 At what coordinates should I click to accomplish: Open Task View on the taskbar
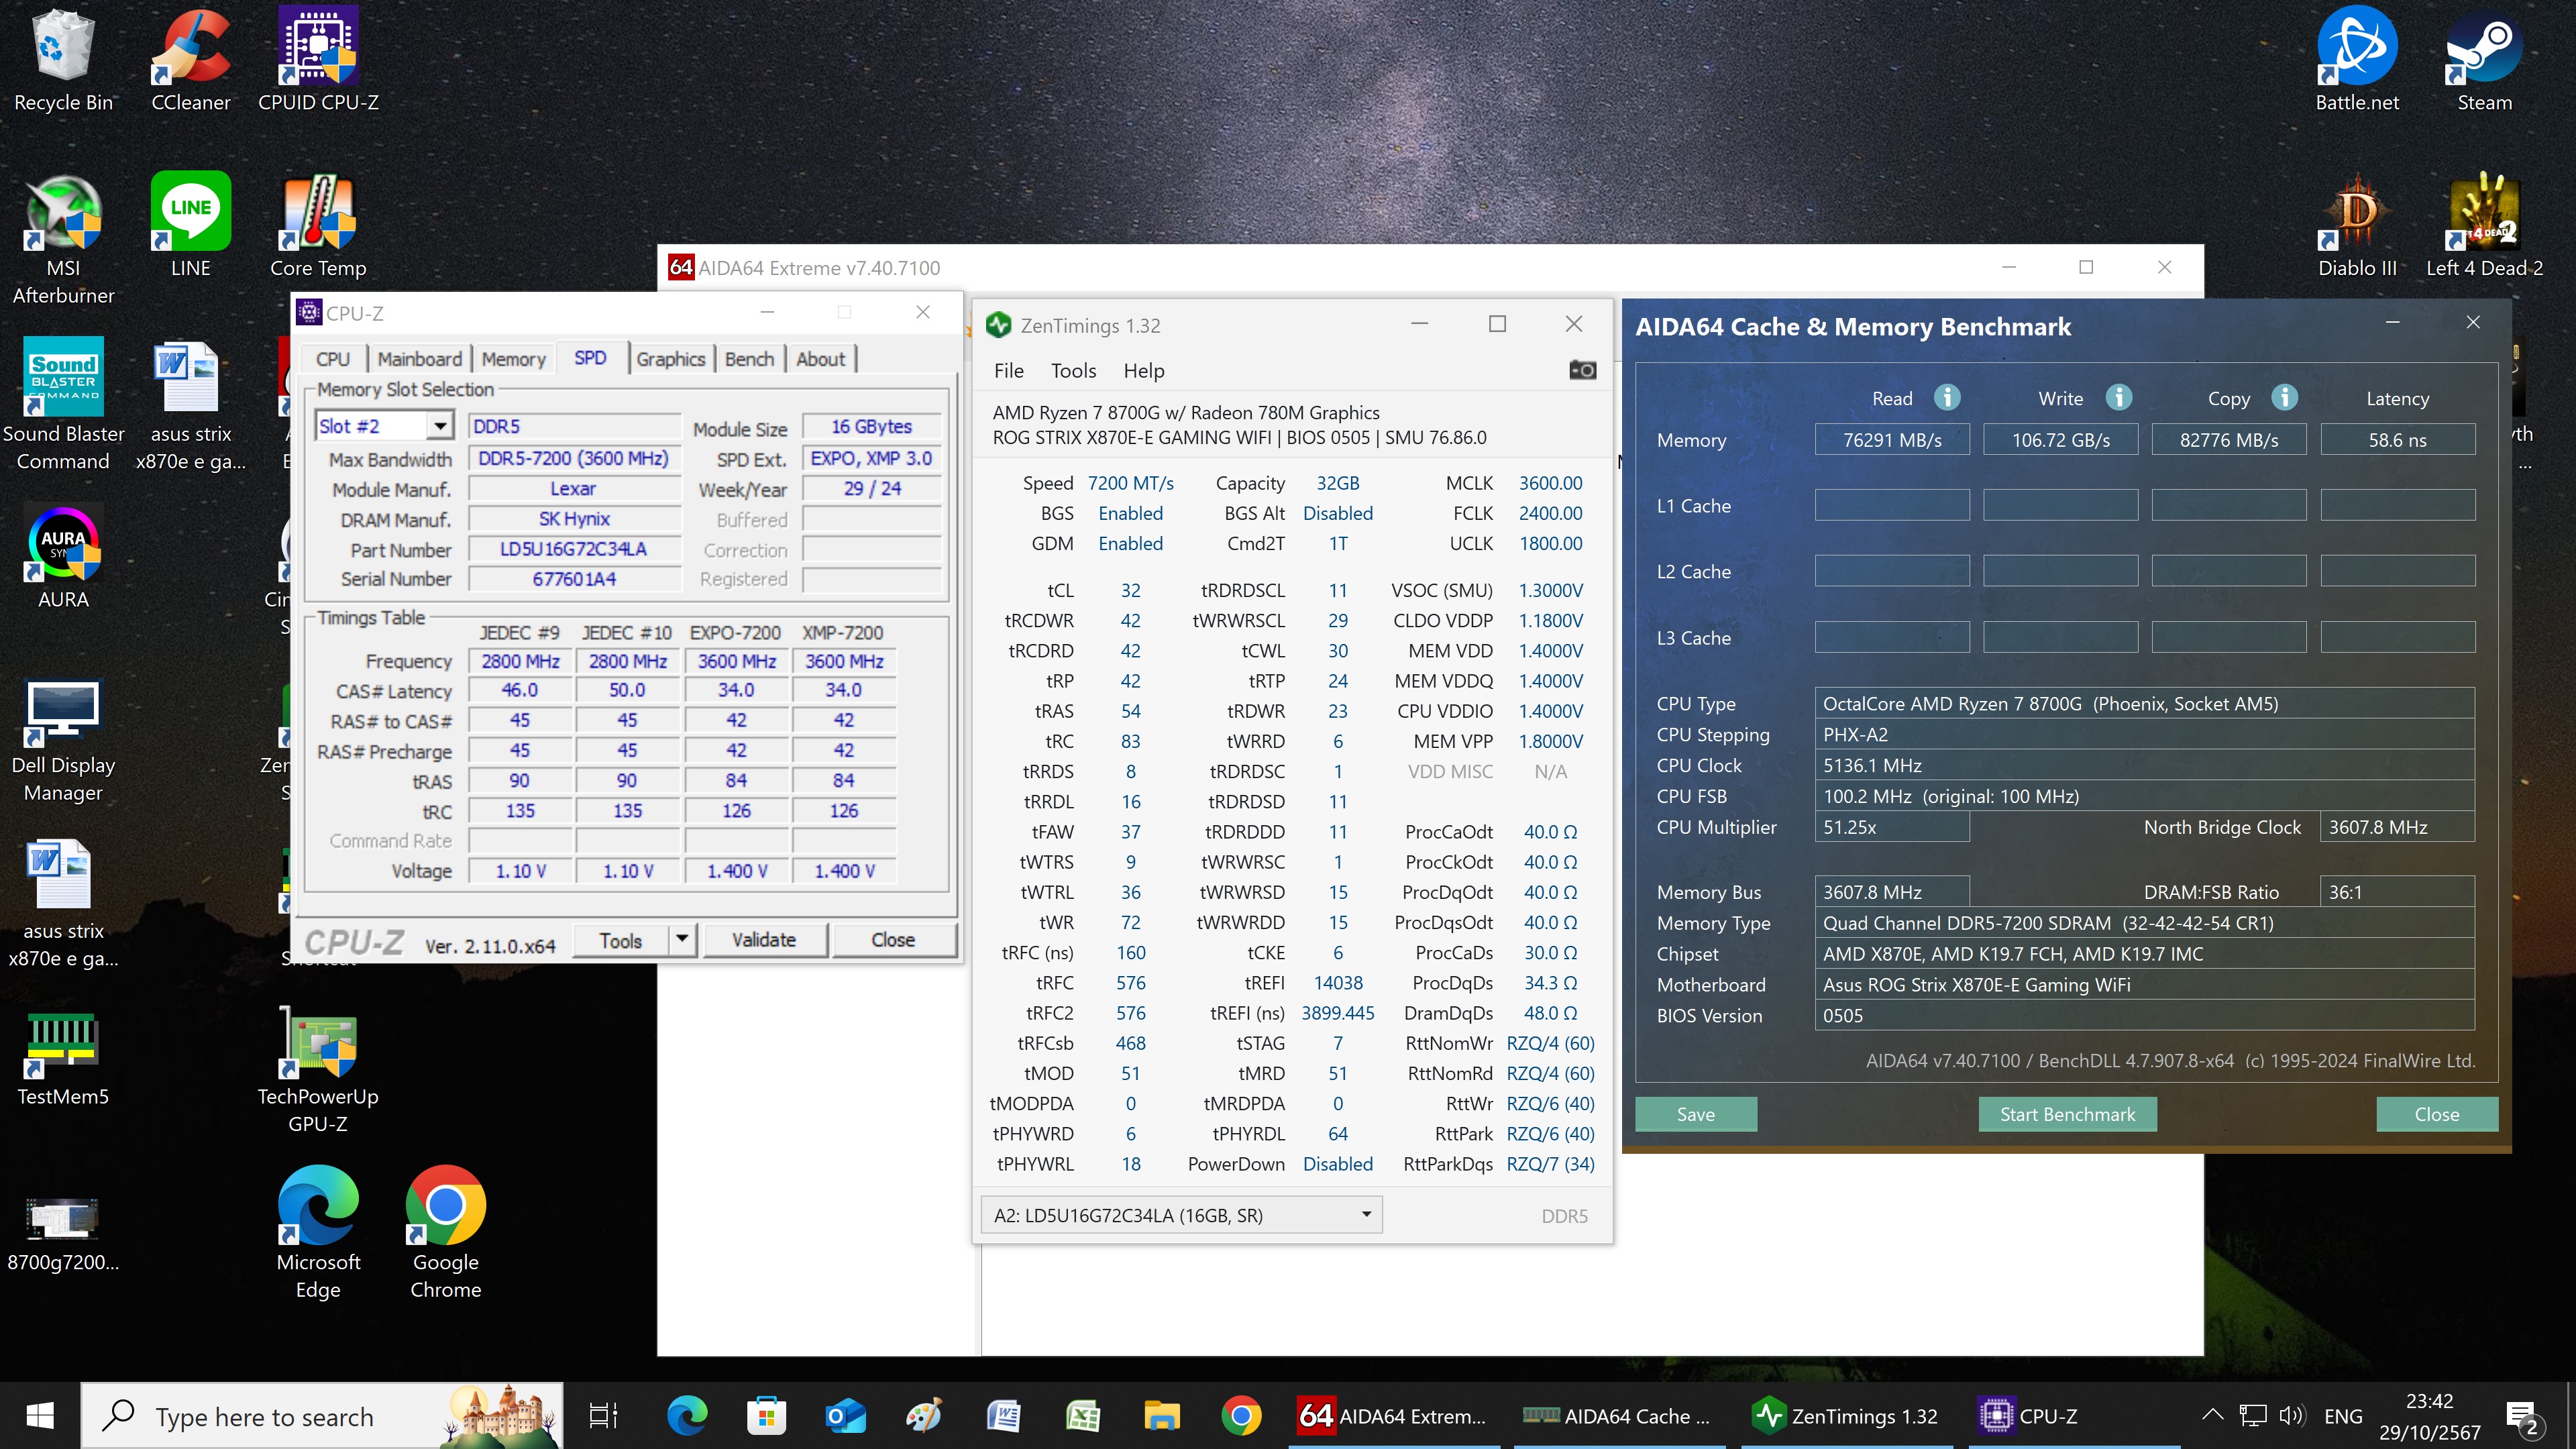(x=603, y=1416)
